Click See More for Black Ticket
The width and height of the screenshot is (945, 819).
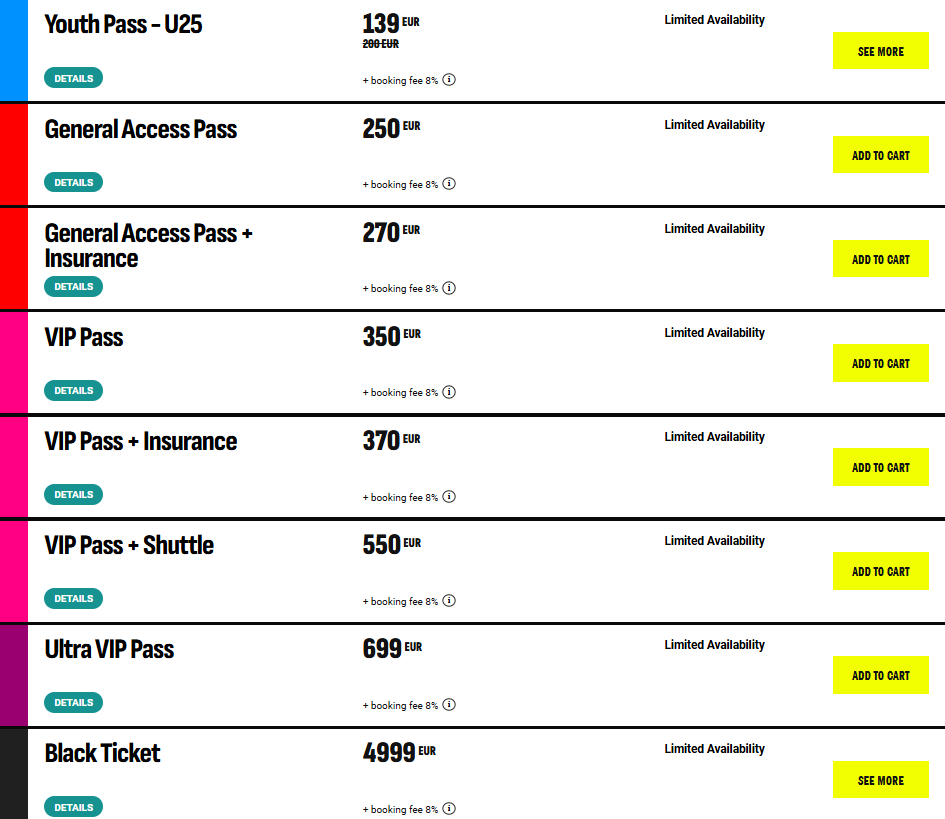coord(881,780)
